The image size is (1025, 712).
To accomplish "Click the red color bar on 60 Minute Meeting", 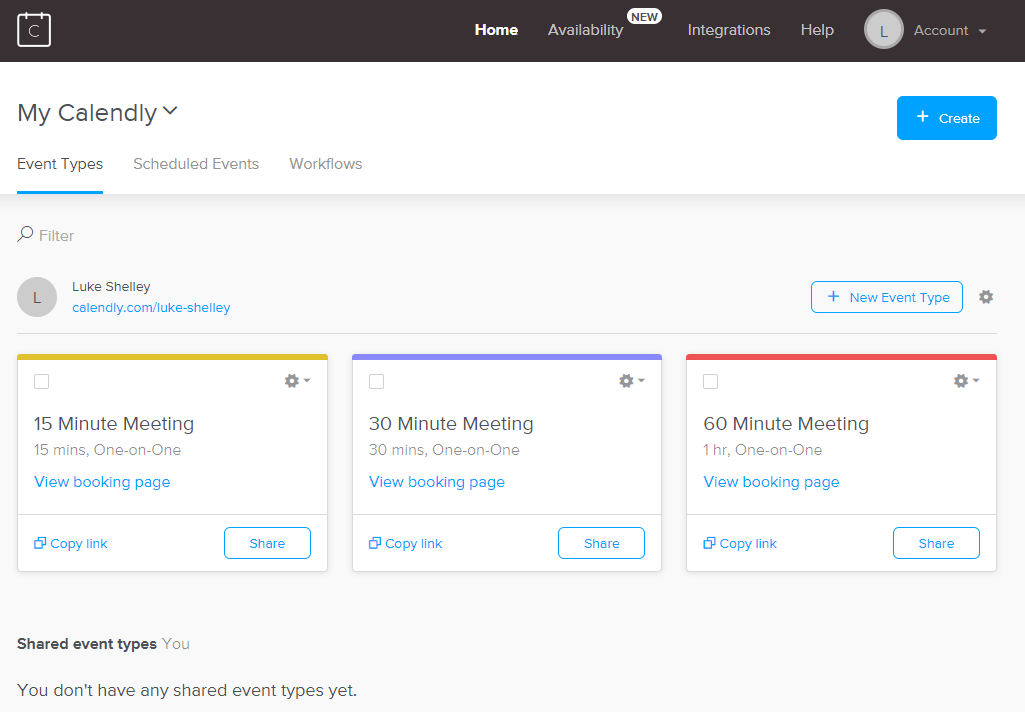I will coord(841,356).
